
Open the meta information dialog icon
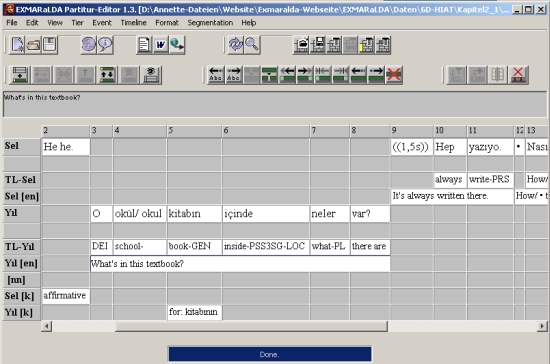pos(88,45)
